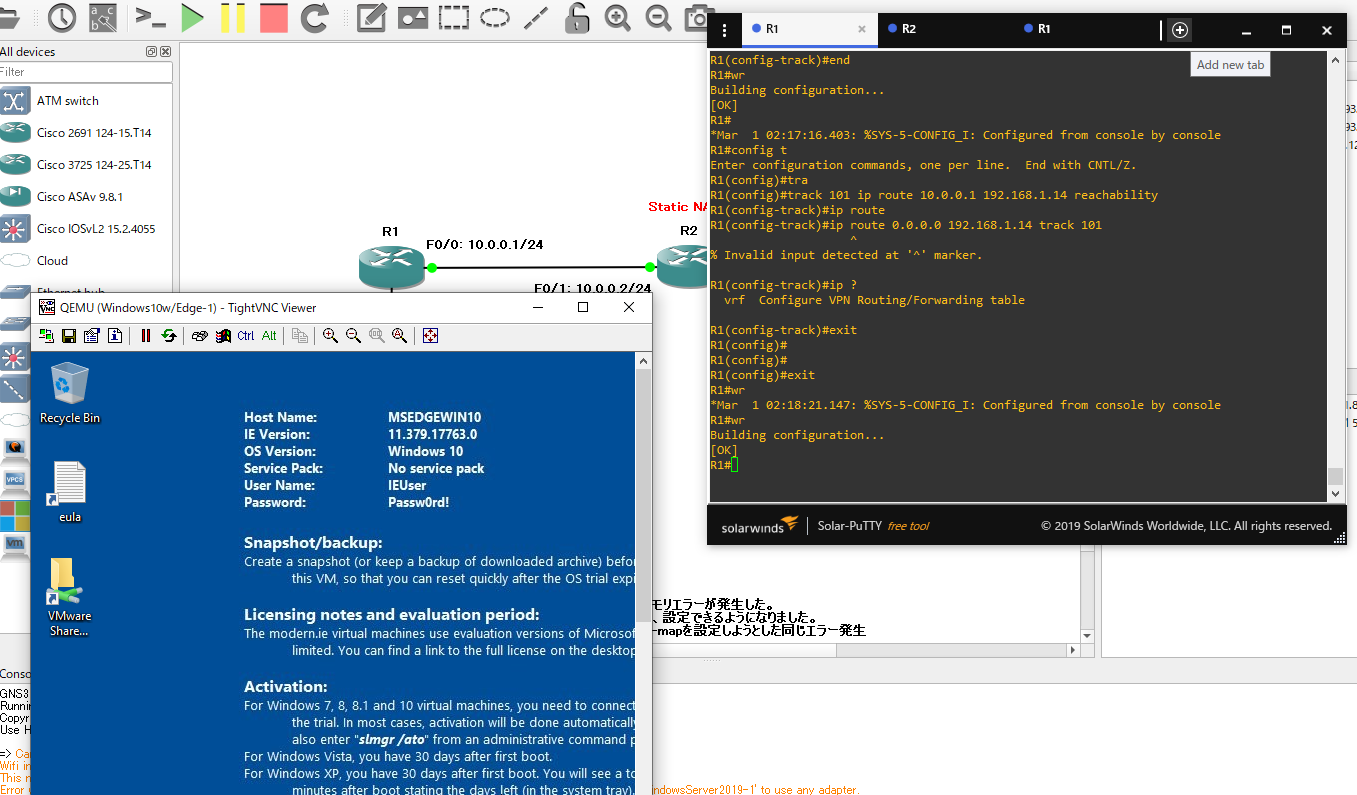Zoom out within the TightVNC viewer

(353, 336)
